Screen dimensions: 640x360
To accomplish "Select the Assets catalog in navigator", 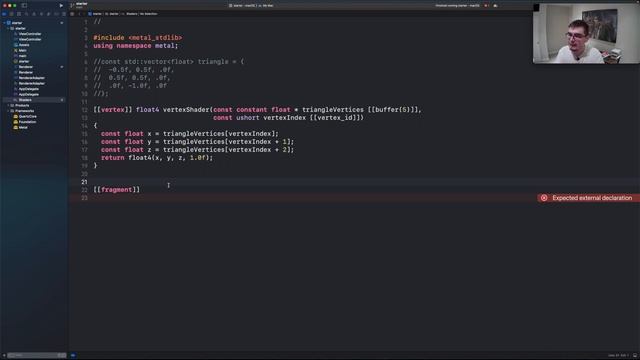I will pos(24,45).
